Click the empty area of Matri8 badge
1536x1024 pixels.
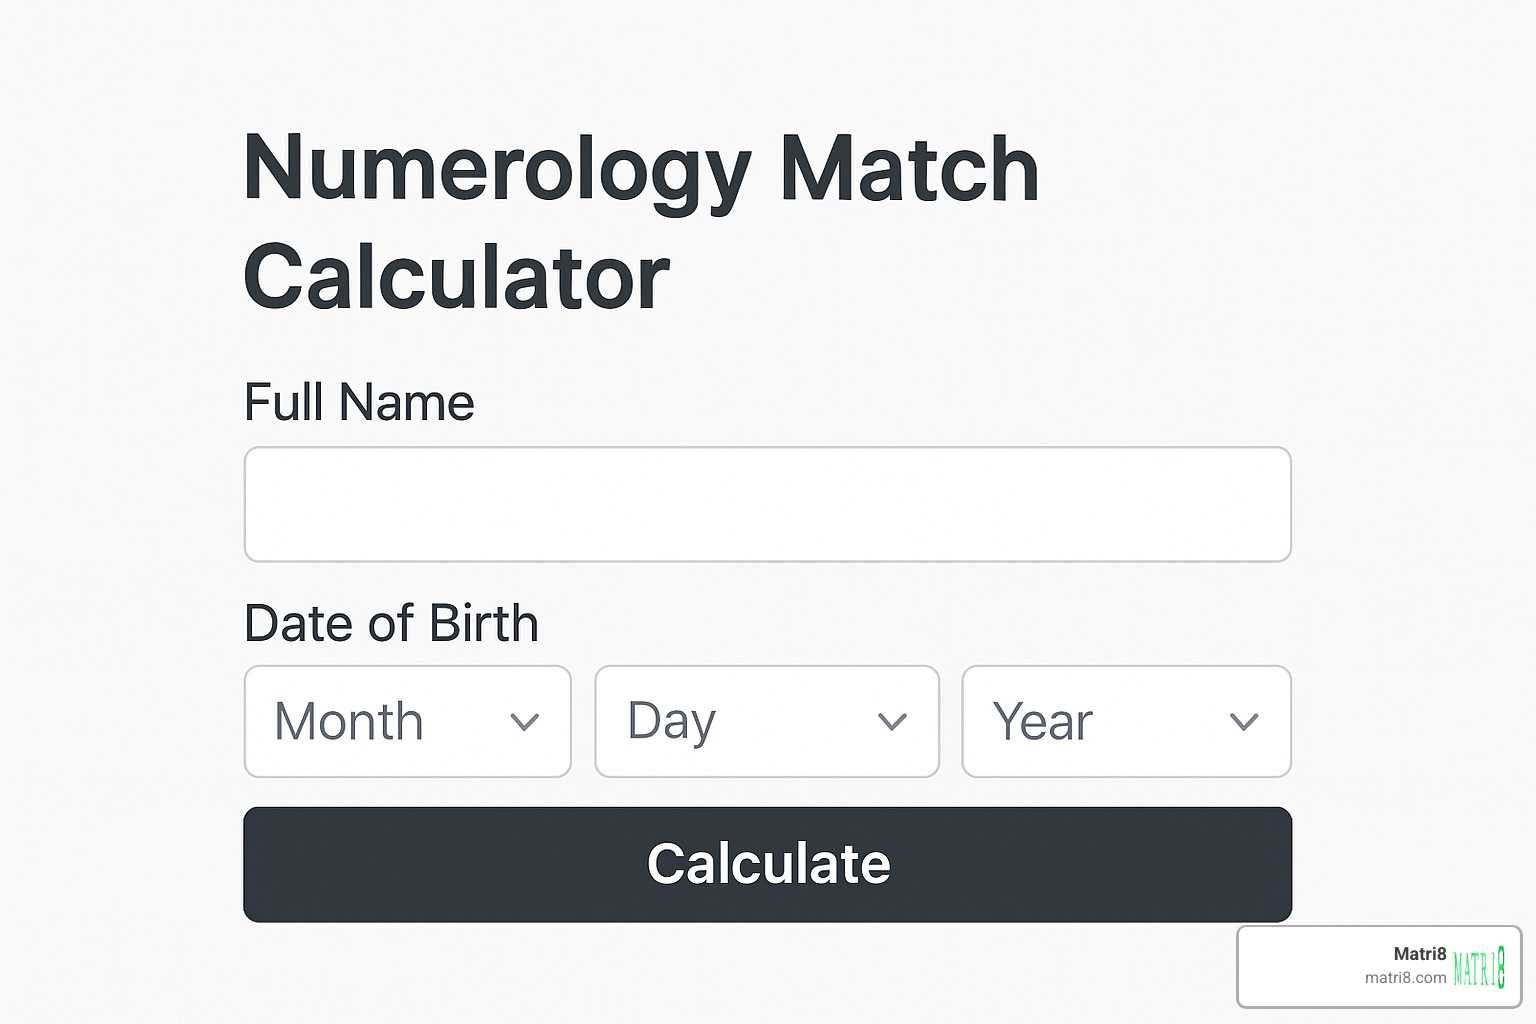[x=1300, y=966]
